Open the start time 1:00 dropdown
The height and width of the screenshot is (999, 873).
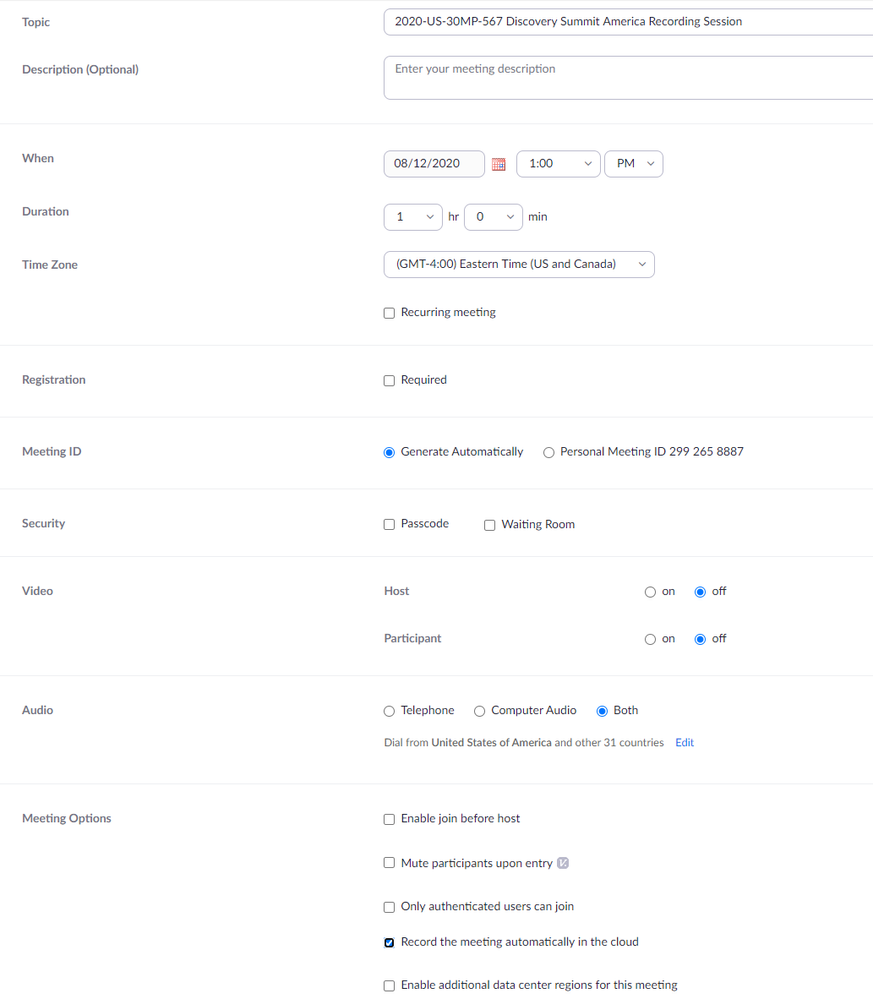coord(558,164)
